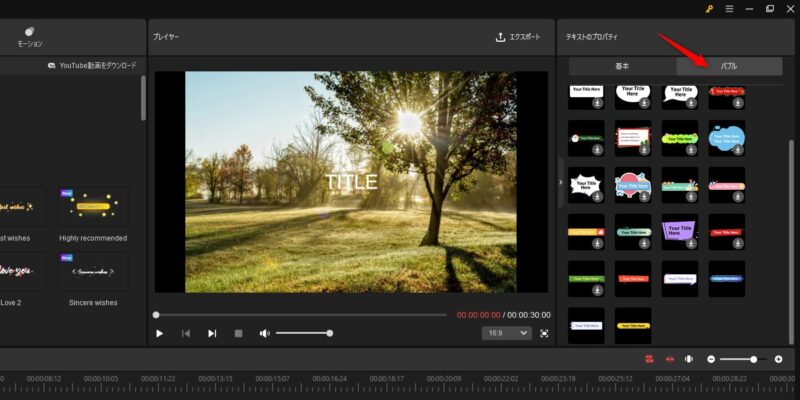Select the yellow rounded bar bubble
The width and height of the screenshot is (800, 400).
[633, 326]
